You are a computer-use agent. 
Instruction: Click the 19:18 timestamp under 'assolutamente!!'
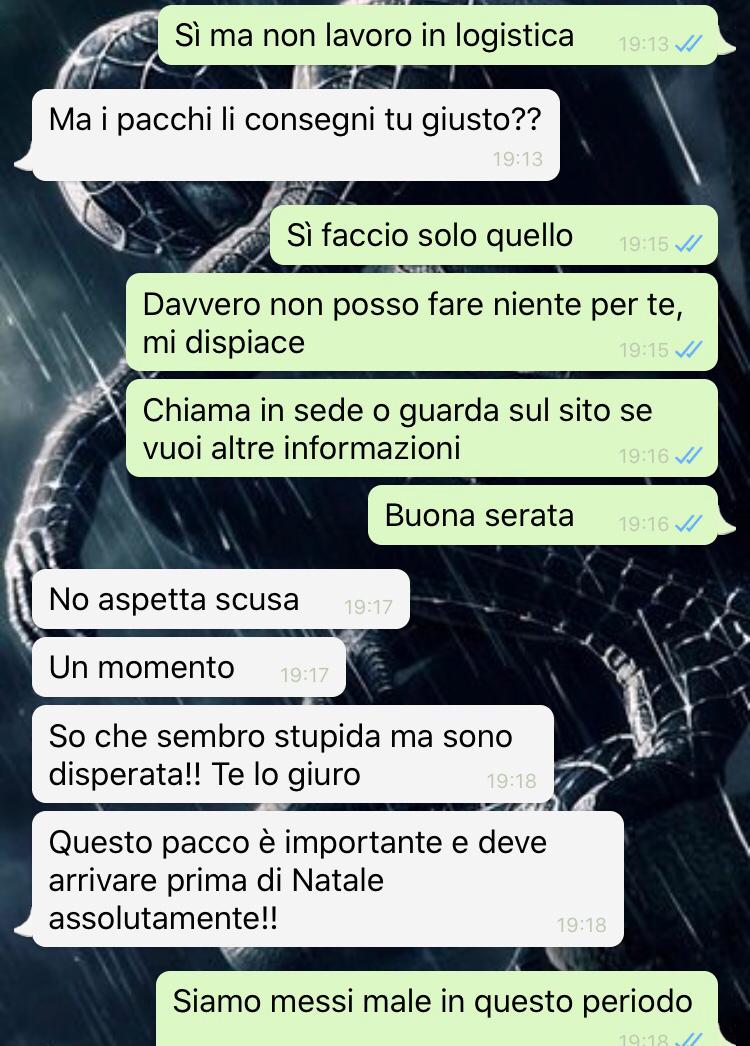coord(582,925)
